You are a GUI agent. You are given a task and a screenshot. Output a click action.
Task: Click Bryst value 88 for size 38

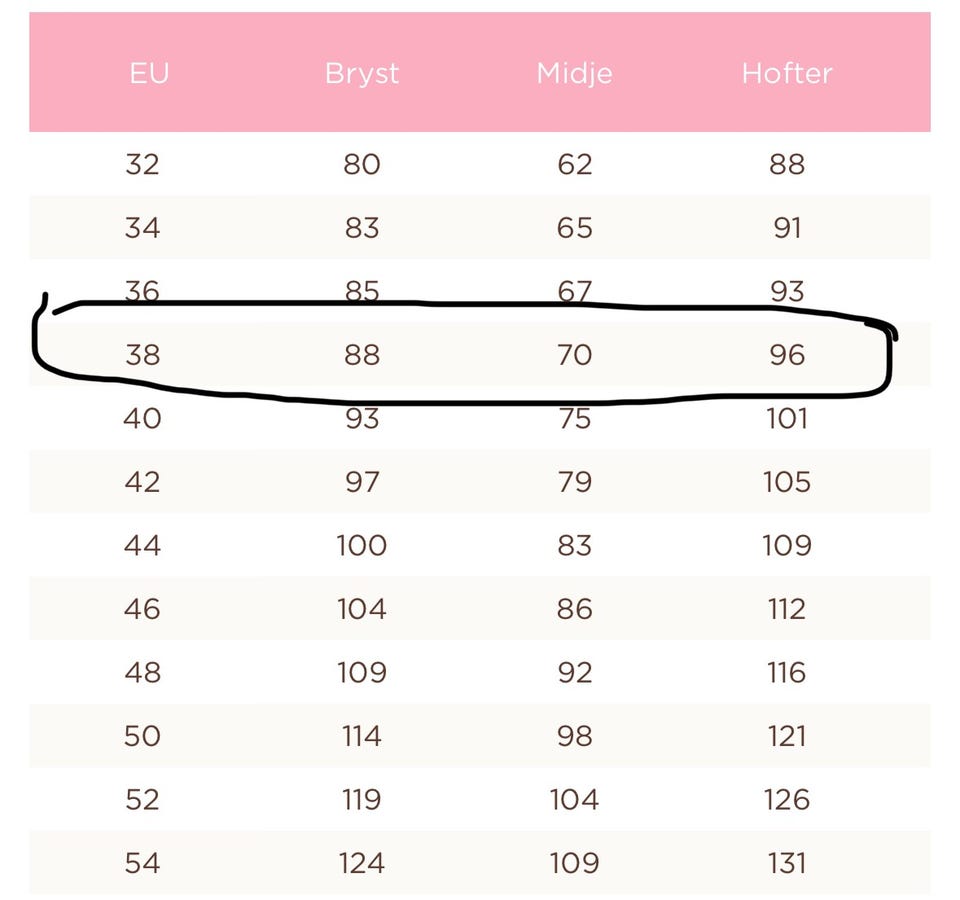point(362,355)
